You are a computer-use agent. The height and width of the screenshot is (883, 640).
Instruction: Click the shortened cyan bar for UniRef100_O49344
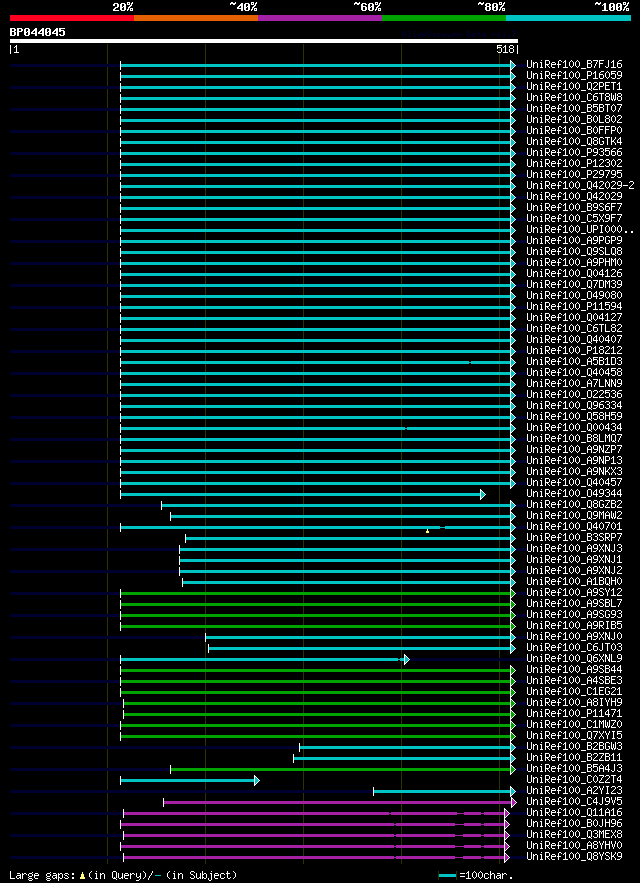pyautogui.click(x=300, y=494)
